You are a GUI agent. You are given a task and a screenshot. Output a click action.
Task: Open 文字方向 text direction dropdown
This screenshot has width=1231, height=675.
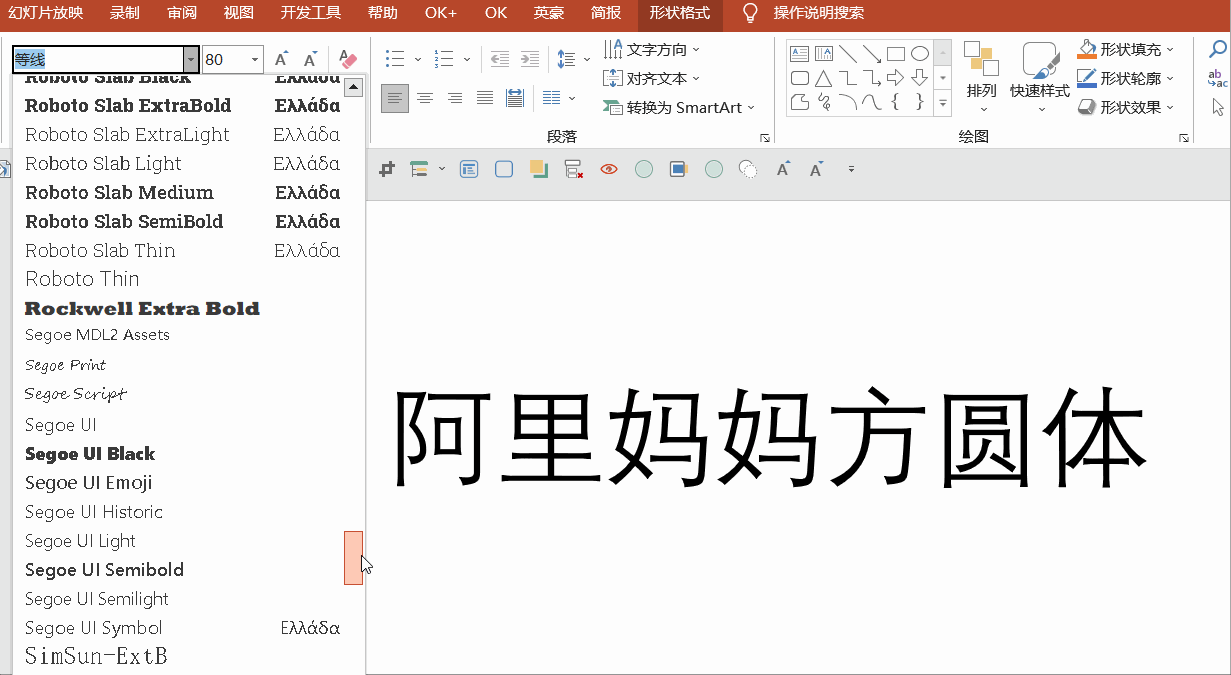[x=652, y=49]
